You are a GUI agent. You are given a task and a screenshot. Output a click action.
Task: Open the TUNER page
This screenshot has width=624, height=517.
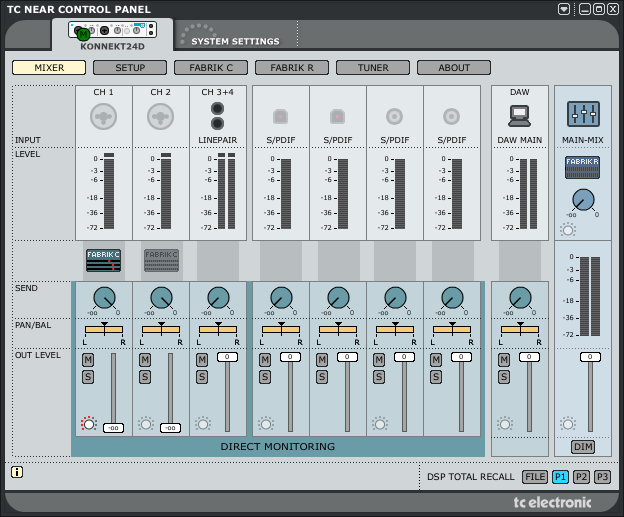[373, 68]
